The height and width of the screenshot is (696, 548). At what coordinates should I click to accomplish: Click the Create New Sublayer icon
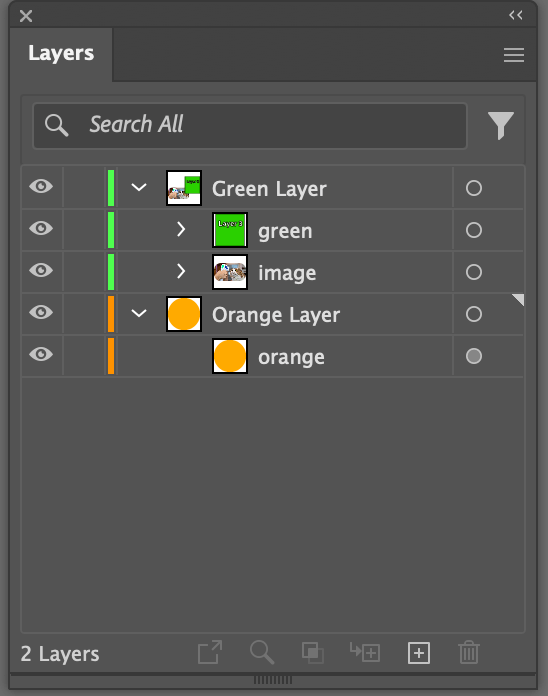tap(365, 652)
